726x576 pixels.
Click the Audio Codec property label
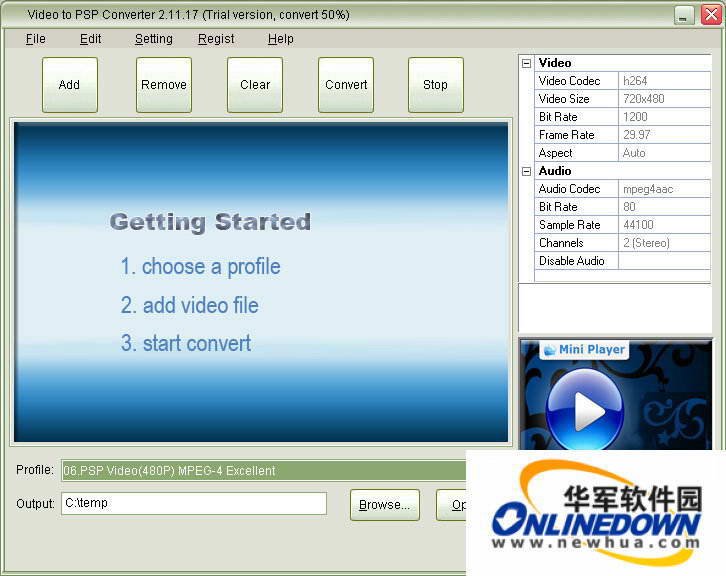(576, 189)
